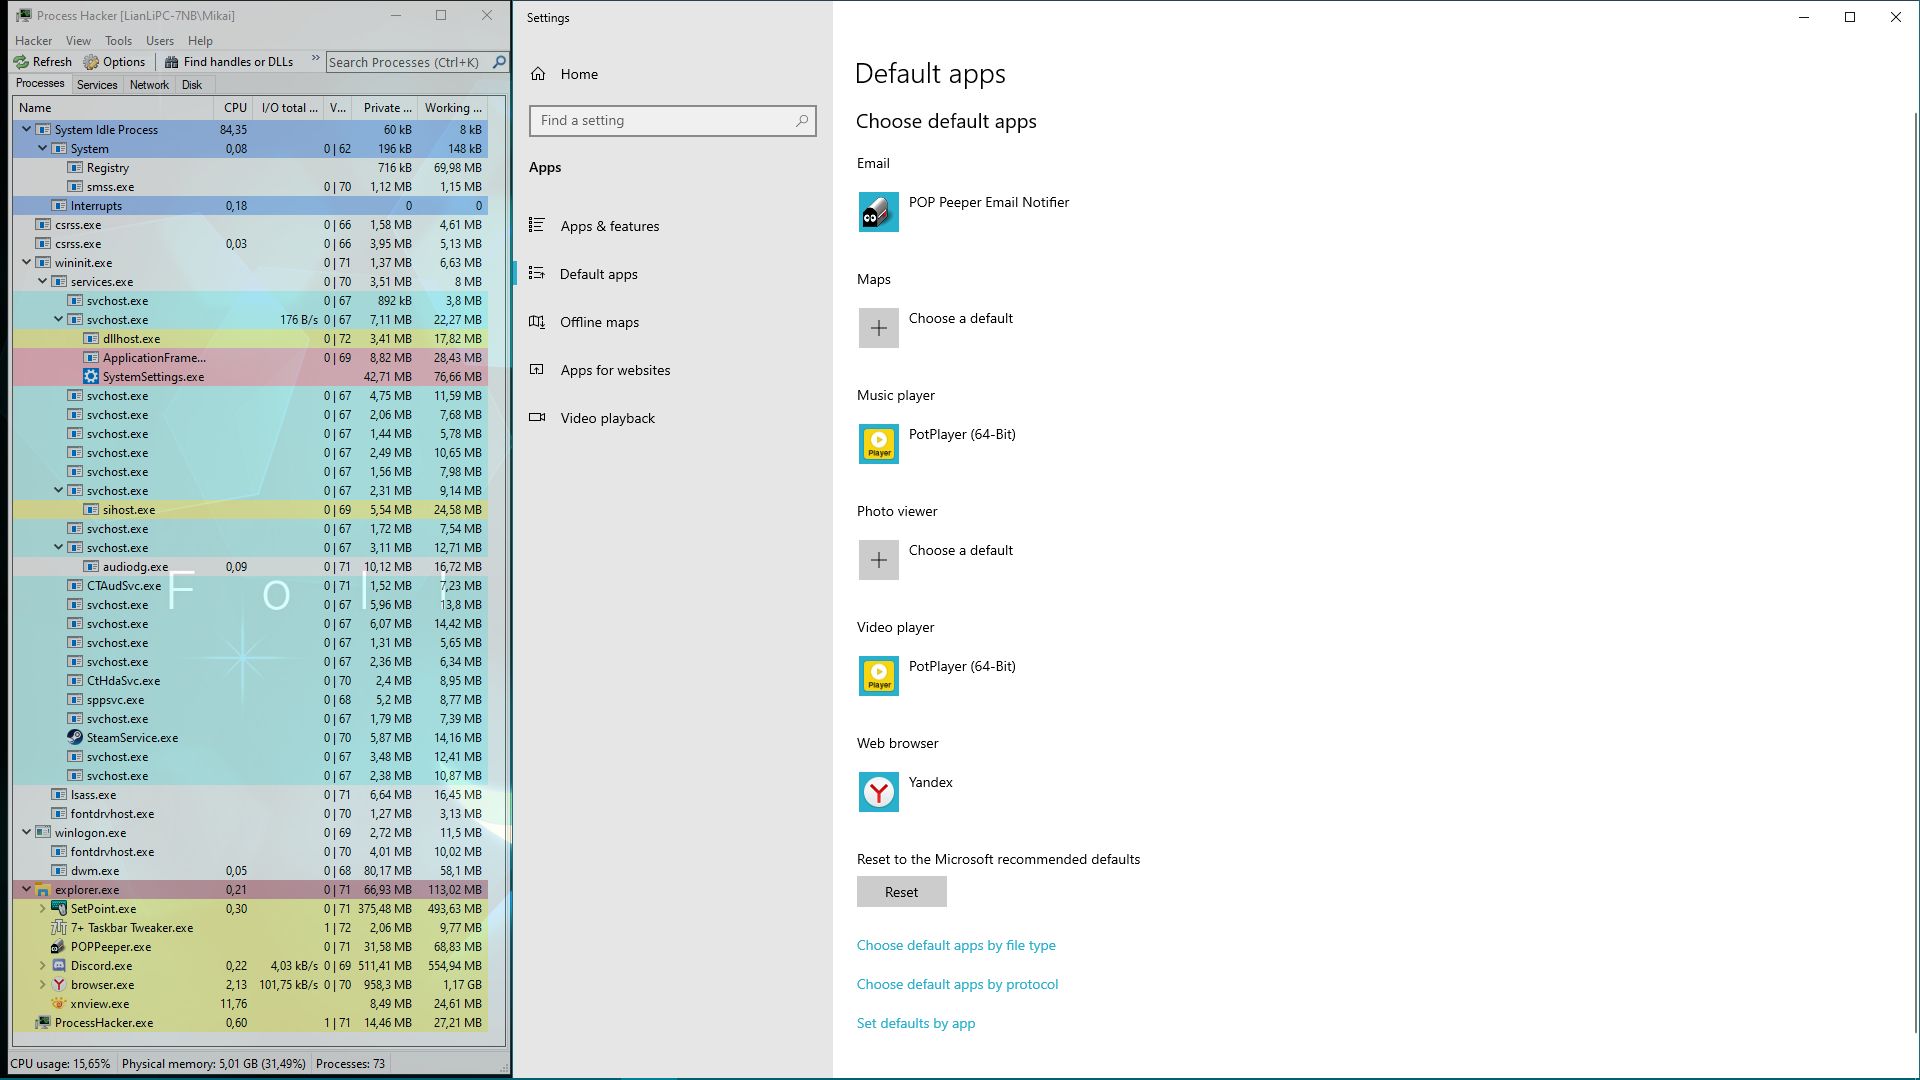
Task: Click the Video playback sidebar icon
Action: pos(537,418)
